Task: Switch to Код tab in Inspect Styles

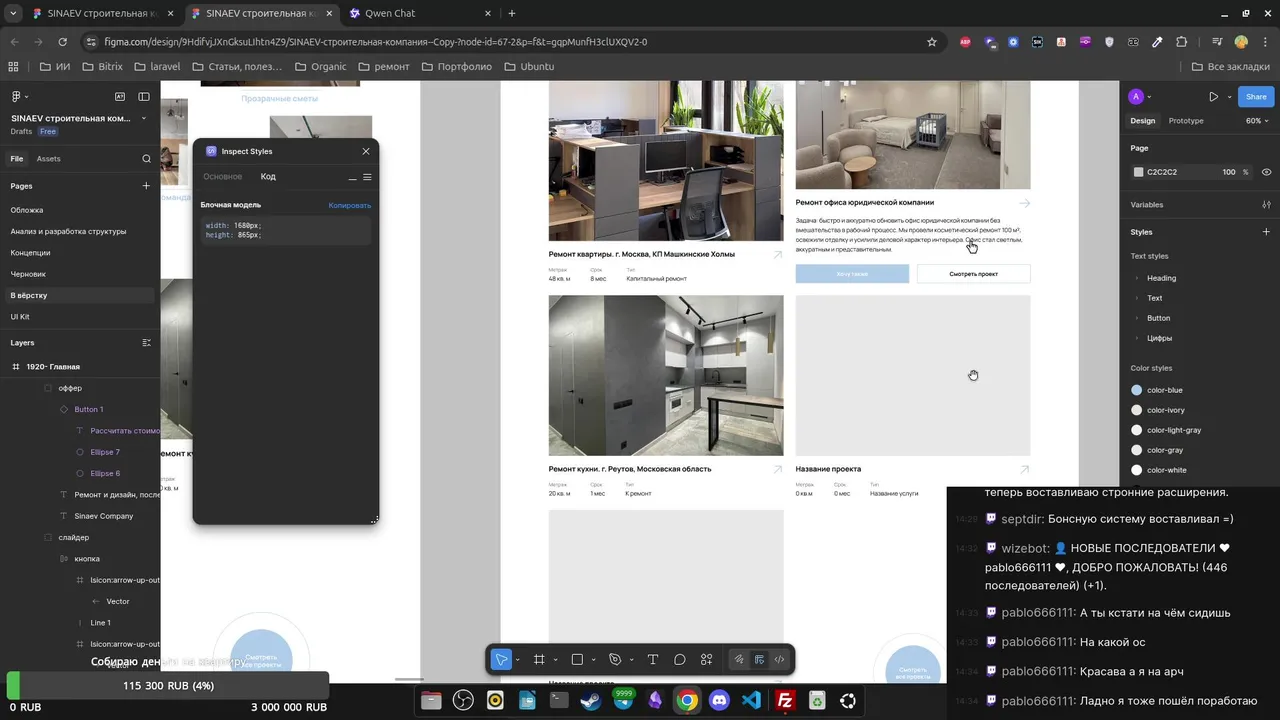Action: (x=268, y=177)
